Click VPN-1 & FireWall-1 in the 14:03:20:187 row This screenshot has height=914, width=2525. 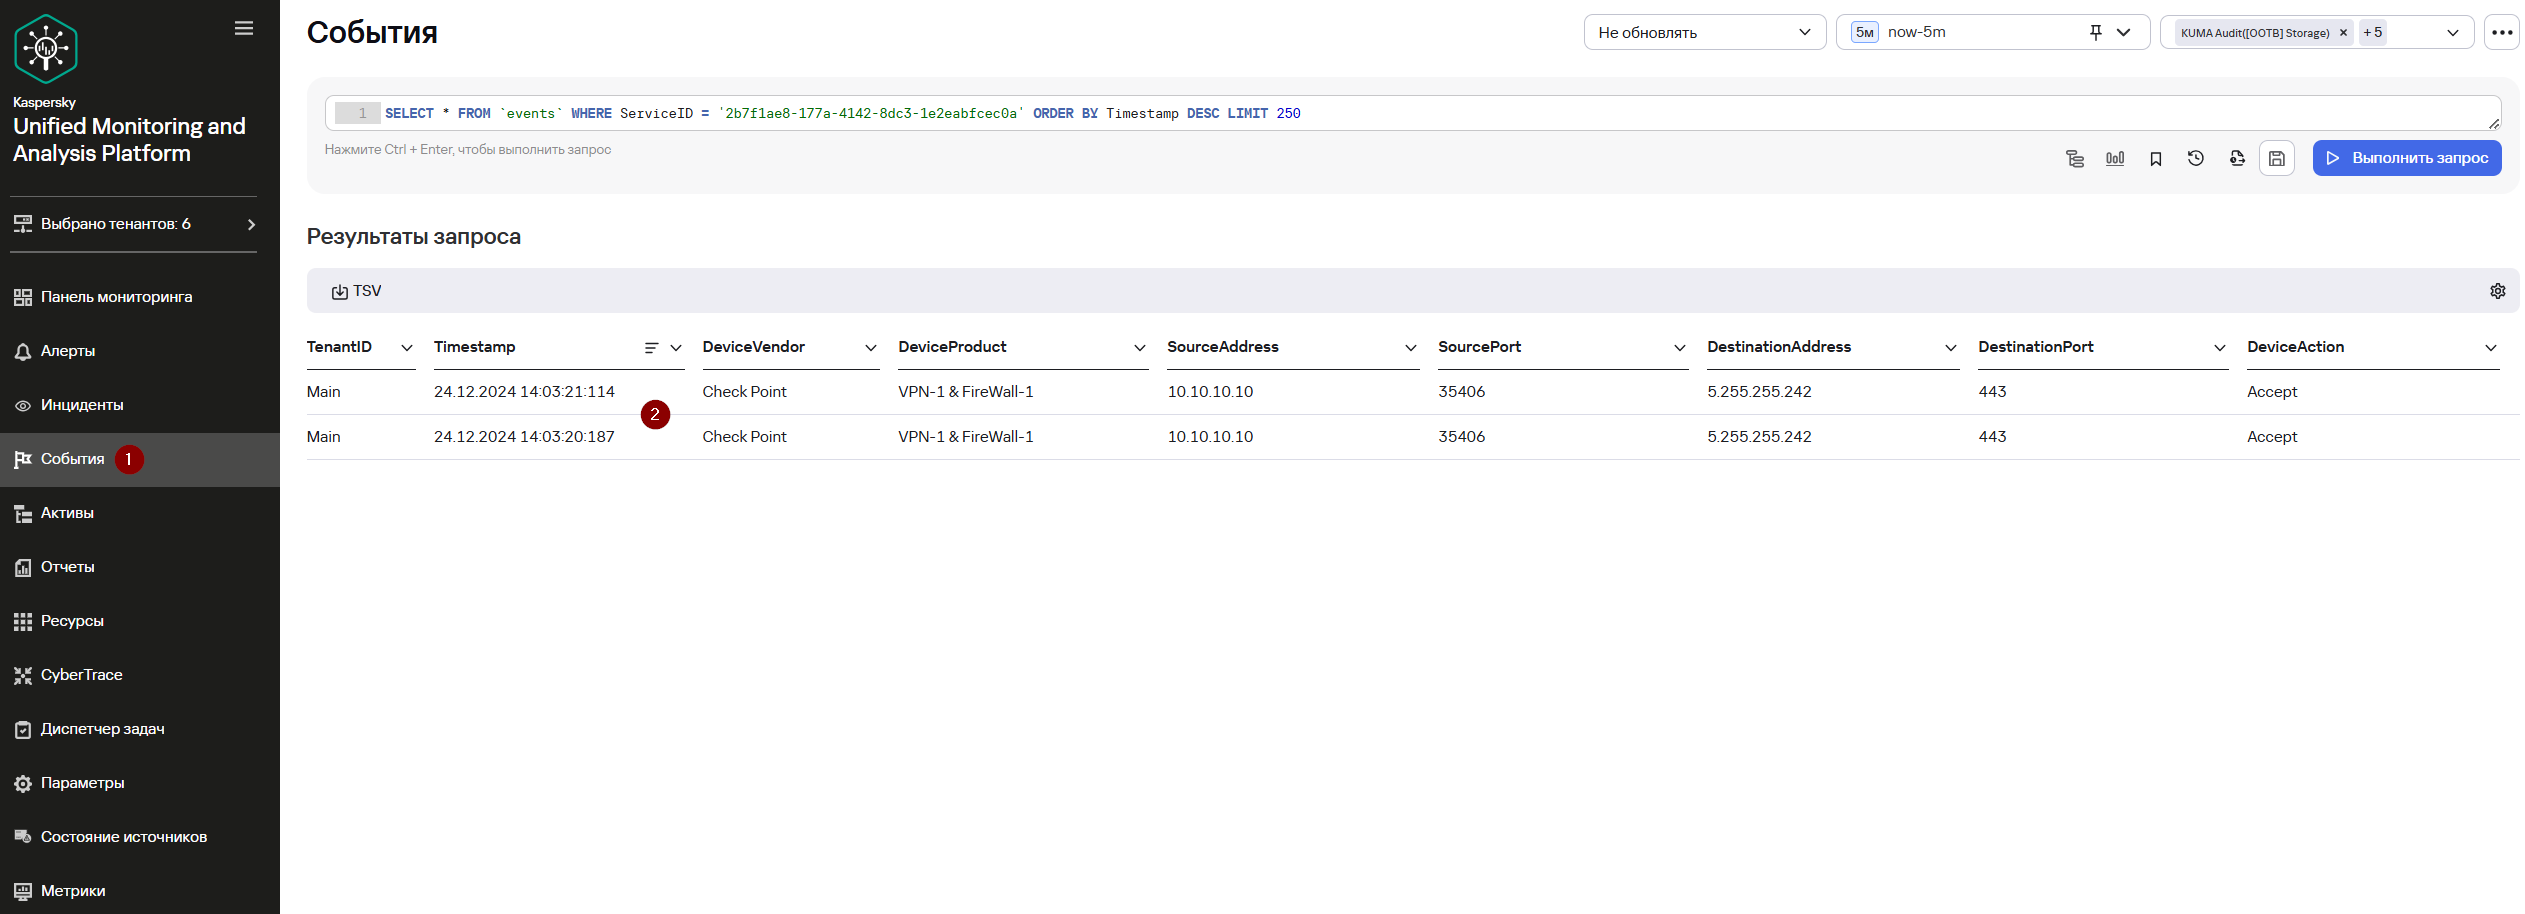[x=966, y=437]
